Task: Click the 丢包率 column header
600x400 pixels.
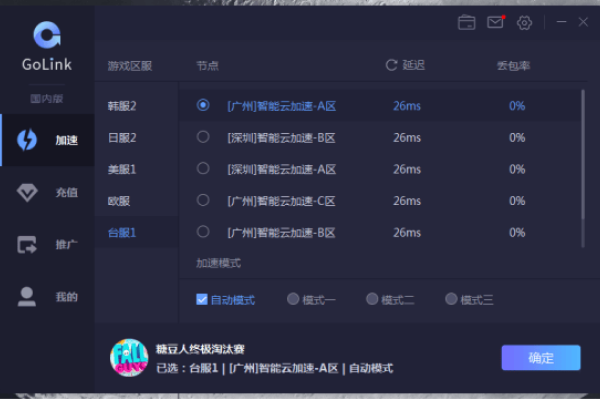Action: point(514,66)
